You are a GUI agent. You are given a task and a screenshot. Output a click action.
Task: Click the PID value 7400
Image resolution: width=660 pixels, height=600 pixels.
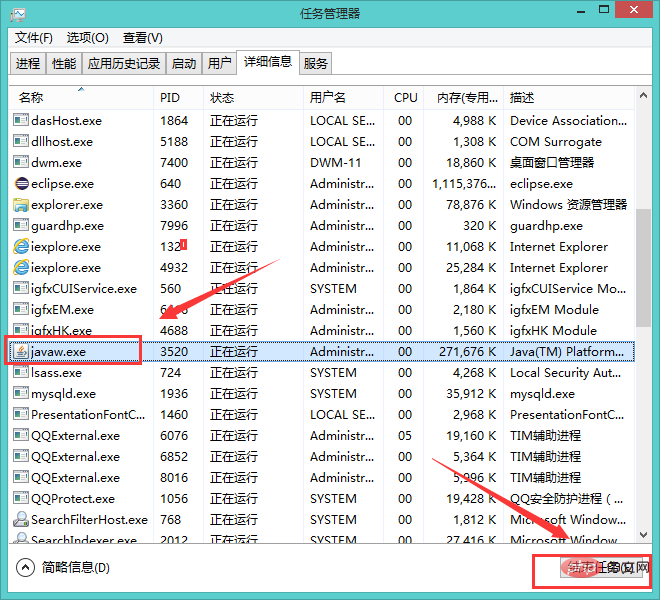(174, 163)
